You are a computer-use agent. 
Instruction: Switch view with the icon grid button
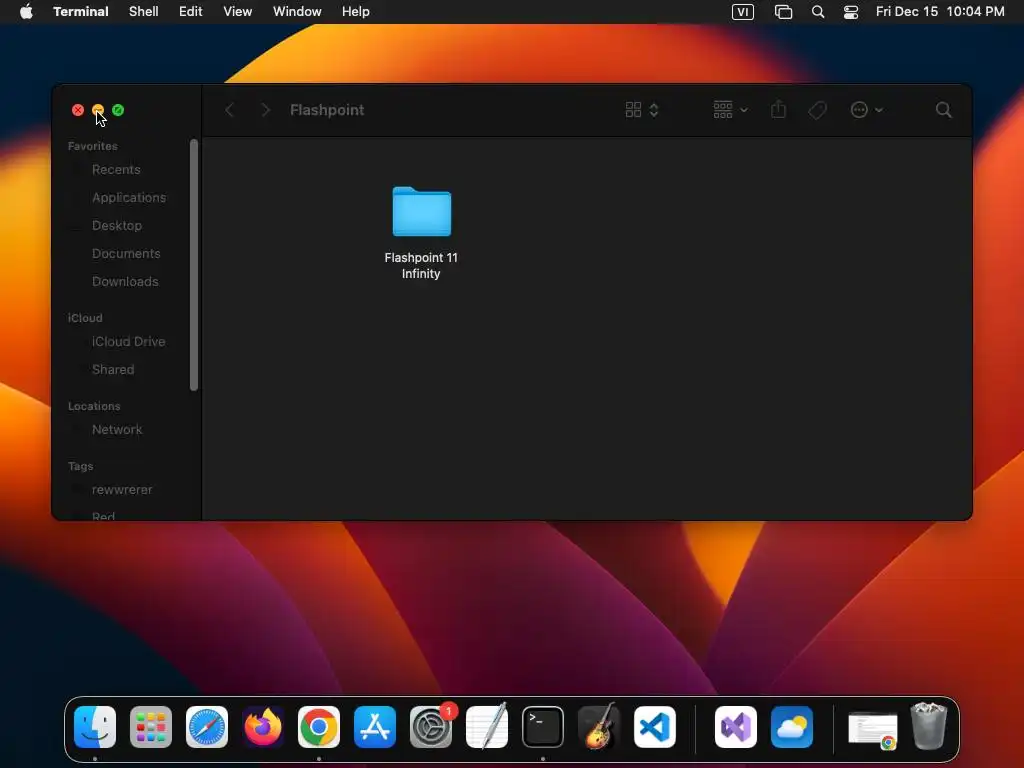click(633, 110)
